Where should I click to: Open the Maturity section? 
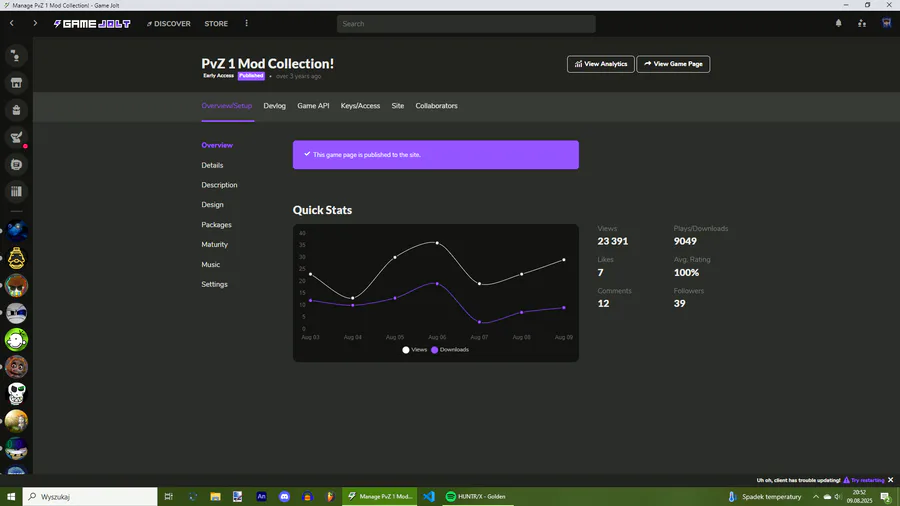coord(215,244)
